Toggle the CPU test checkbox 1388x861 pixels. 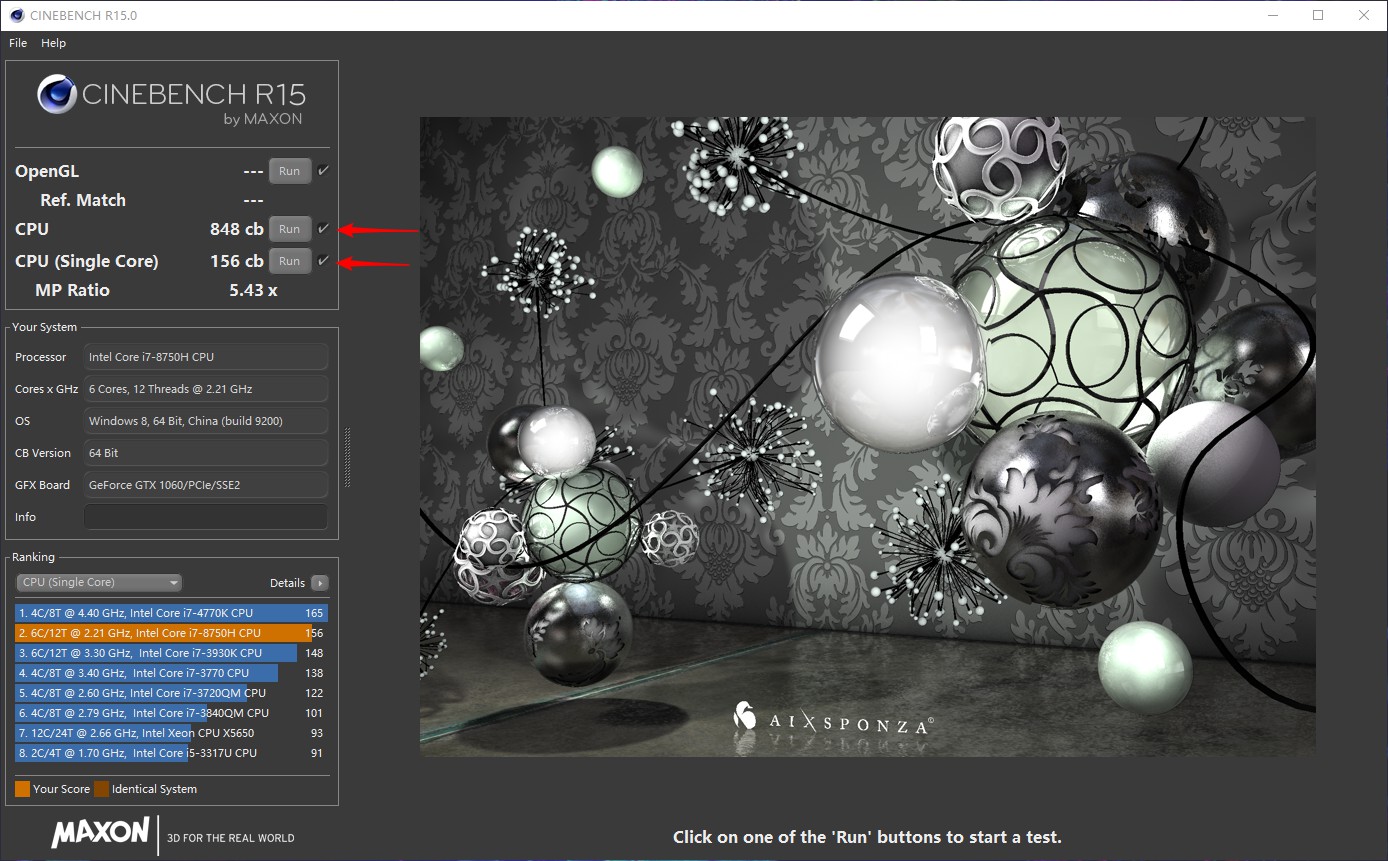[323, 229]
